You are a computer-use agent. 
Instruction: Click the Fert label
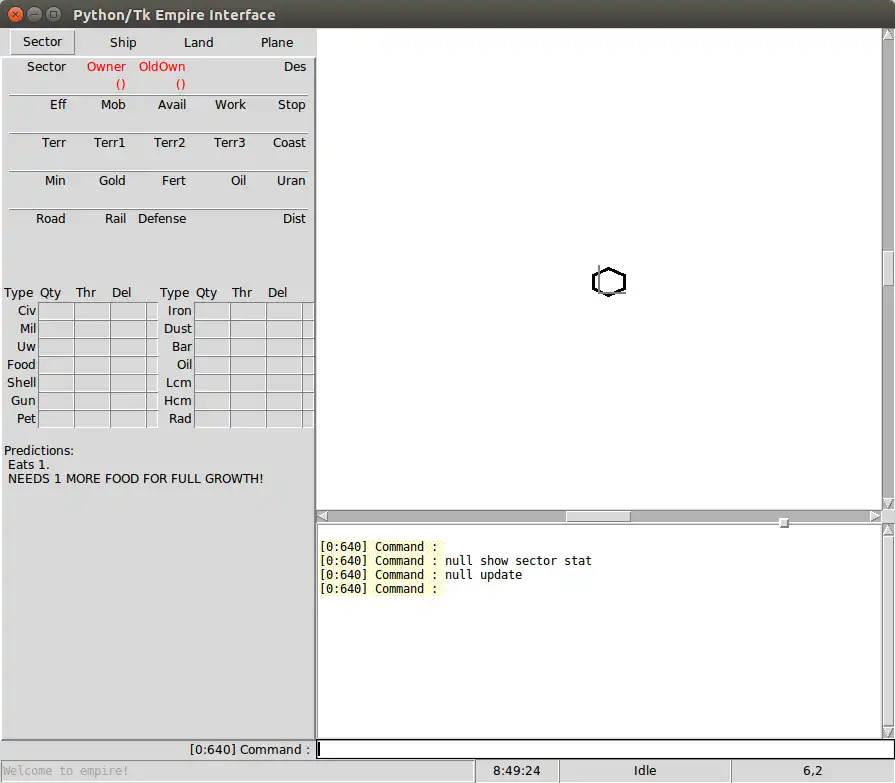(174, 180)
